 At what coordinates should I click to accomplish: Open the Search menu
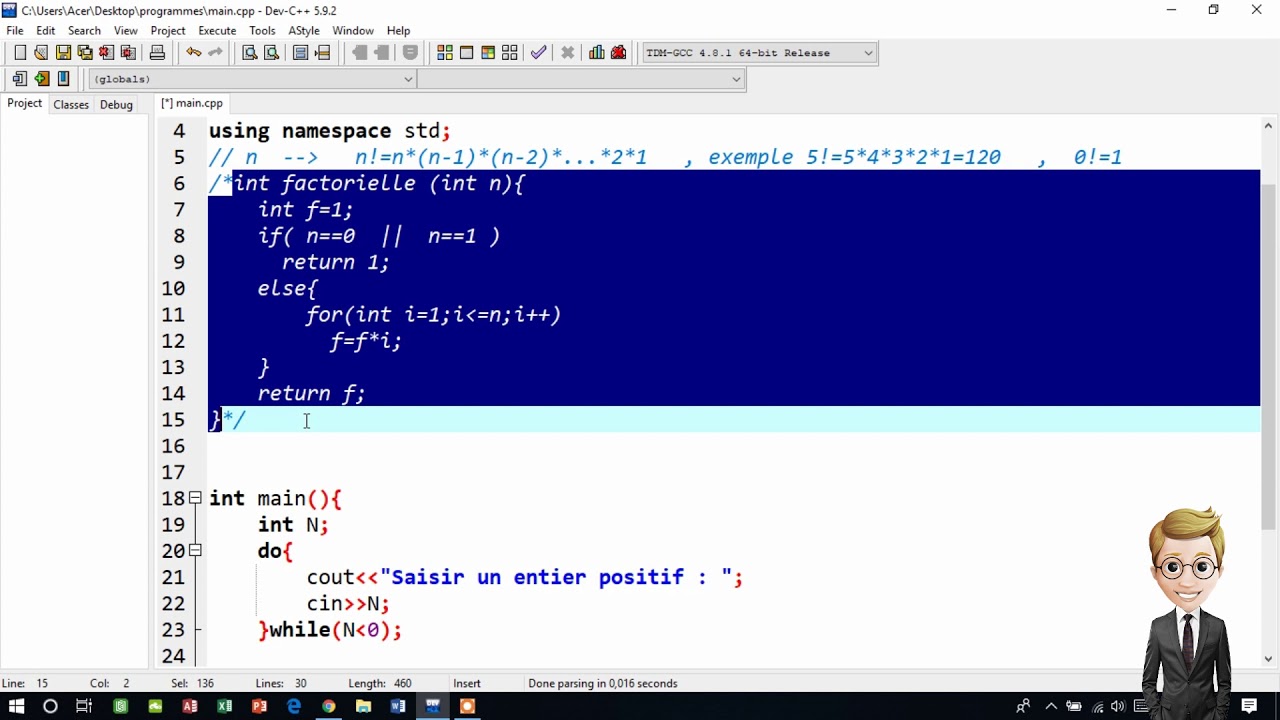click(84, 31)
